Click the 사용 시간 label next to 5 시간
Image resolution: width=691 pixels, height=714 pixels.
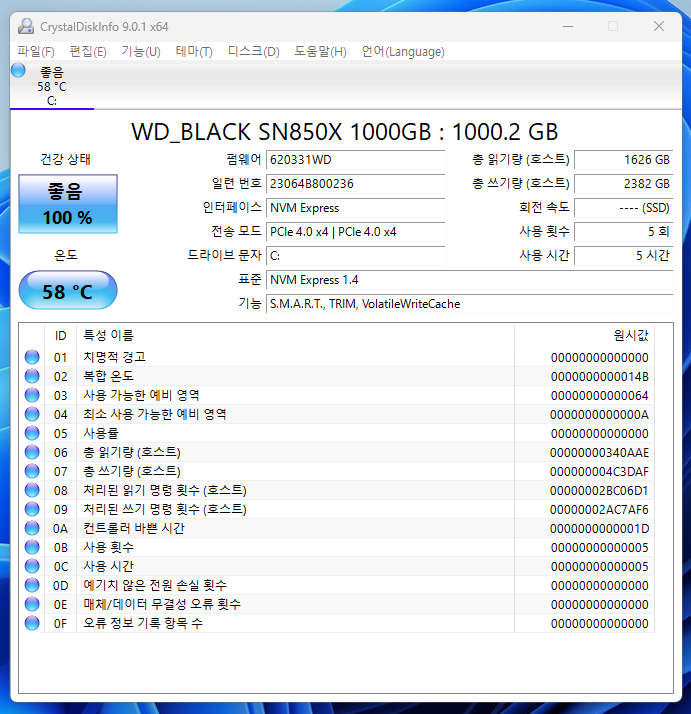tap(544, 255)
